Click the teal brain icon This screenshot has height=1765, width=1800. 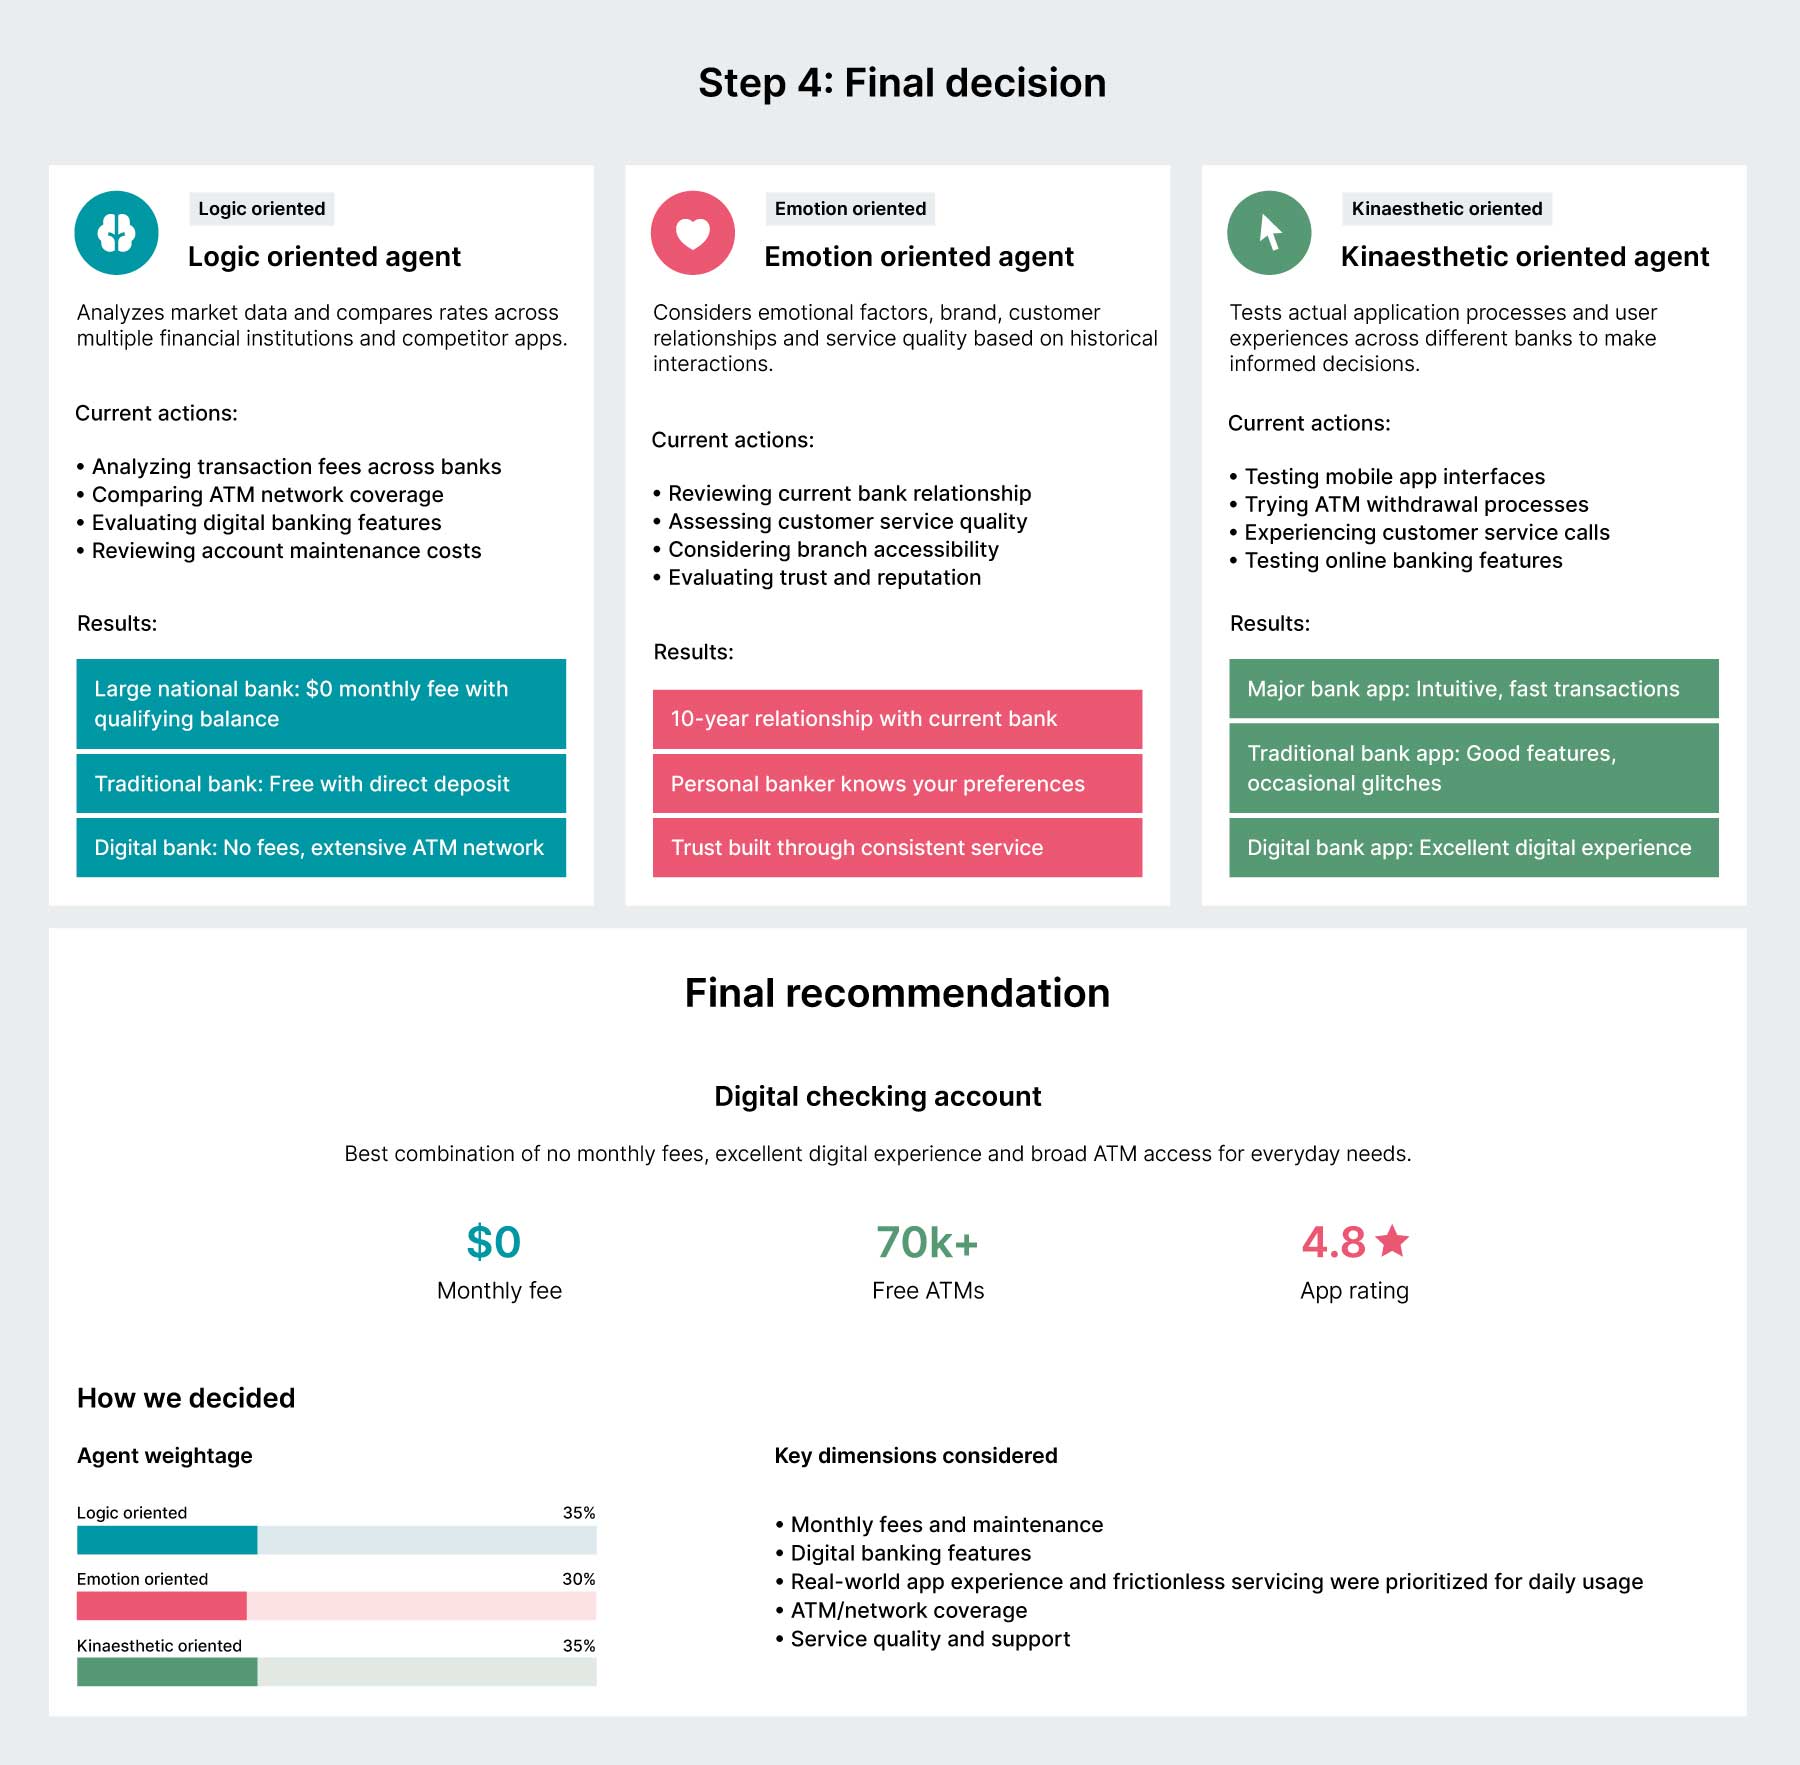[x=117, y=233]
